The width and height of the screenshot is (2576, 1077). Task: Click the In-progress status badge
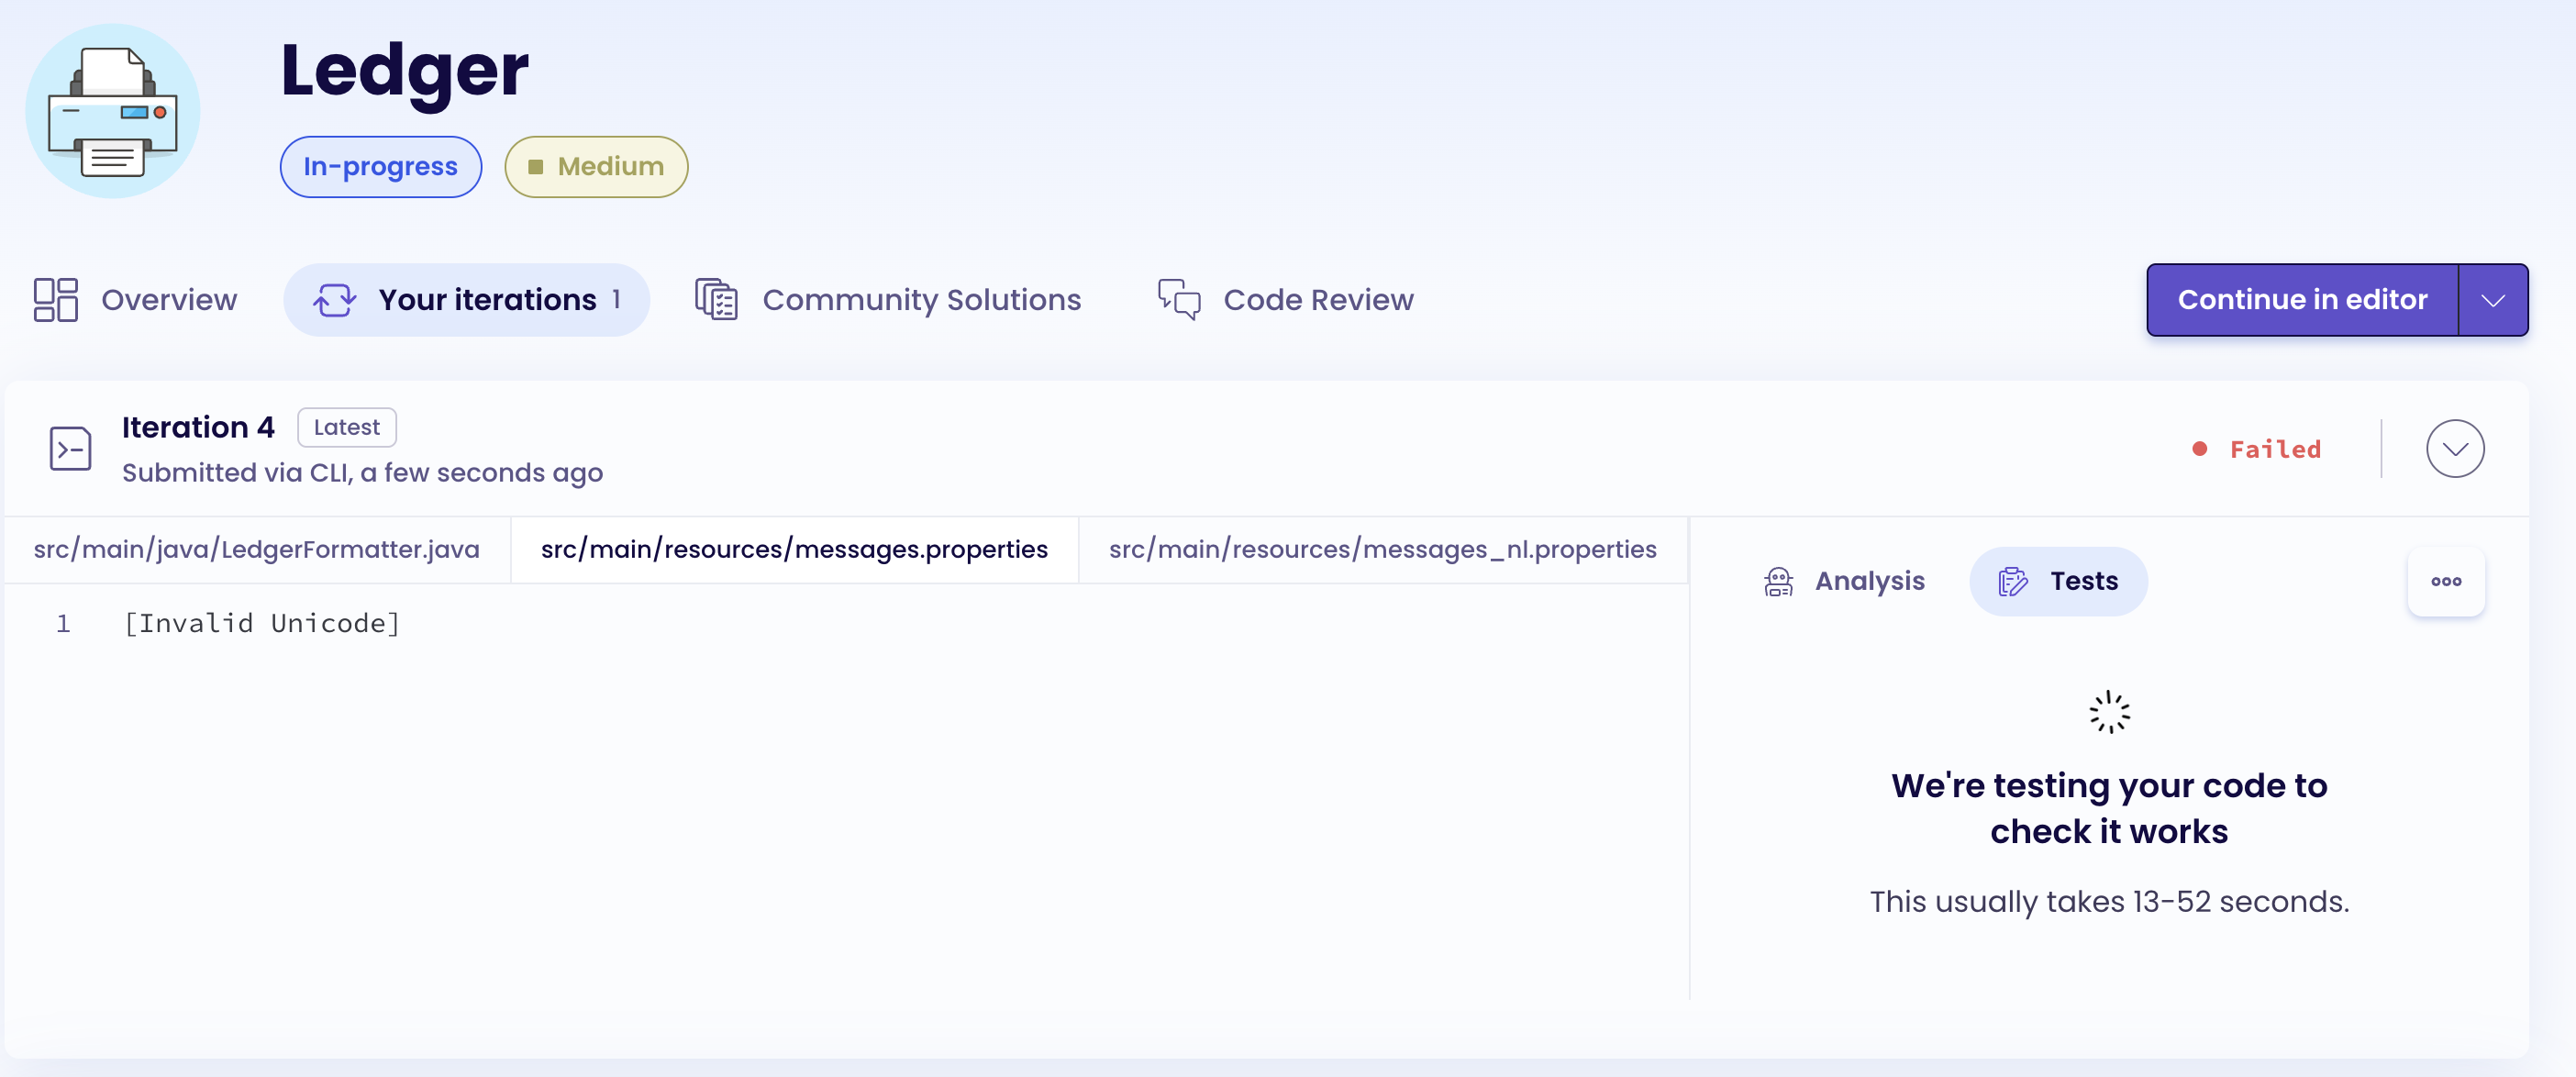(x=381, y=167)
